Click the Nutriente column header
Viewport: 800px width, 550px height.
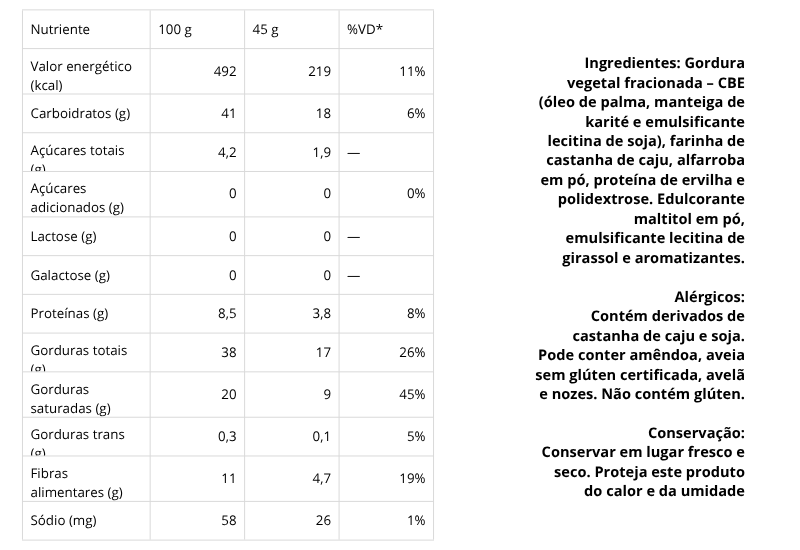click(x=60, y=30)
